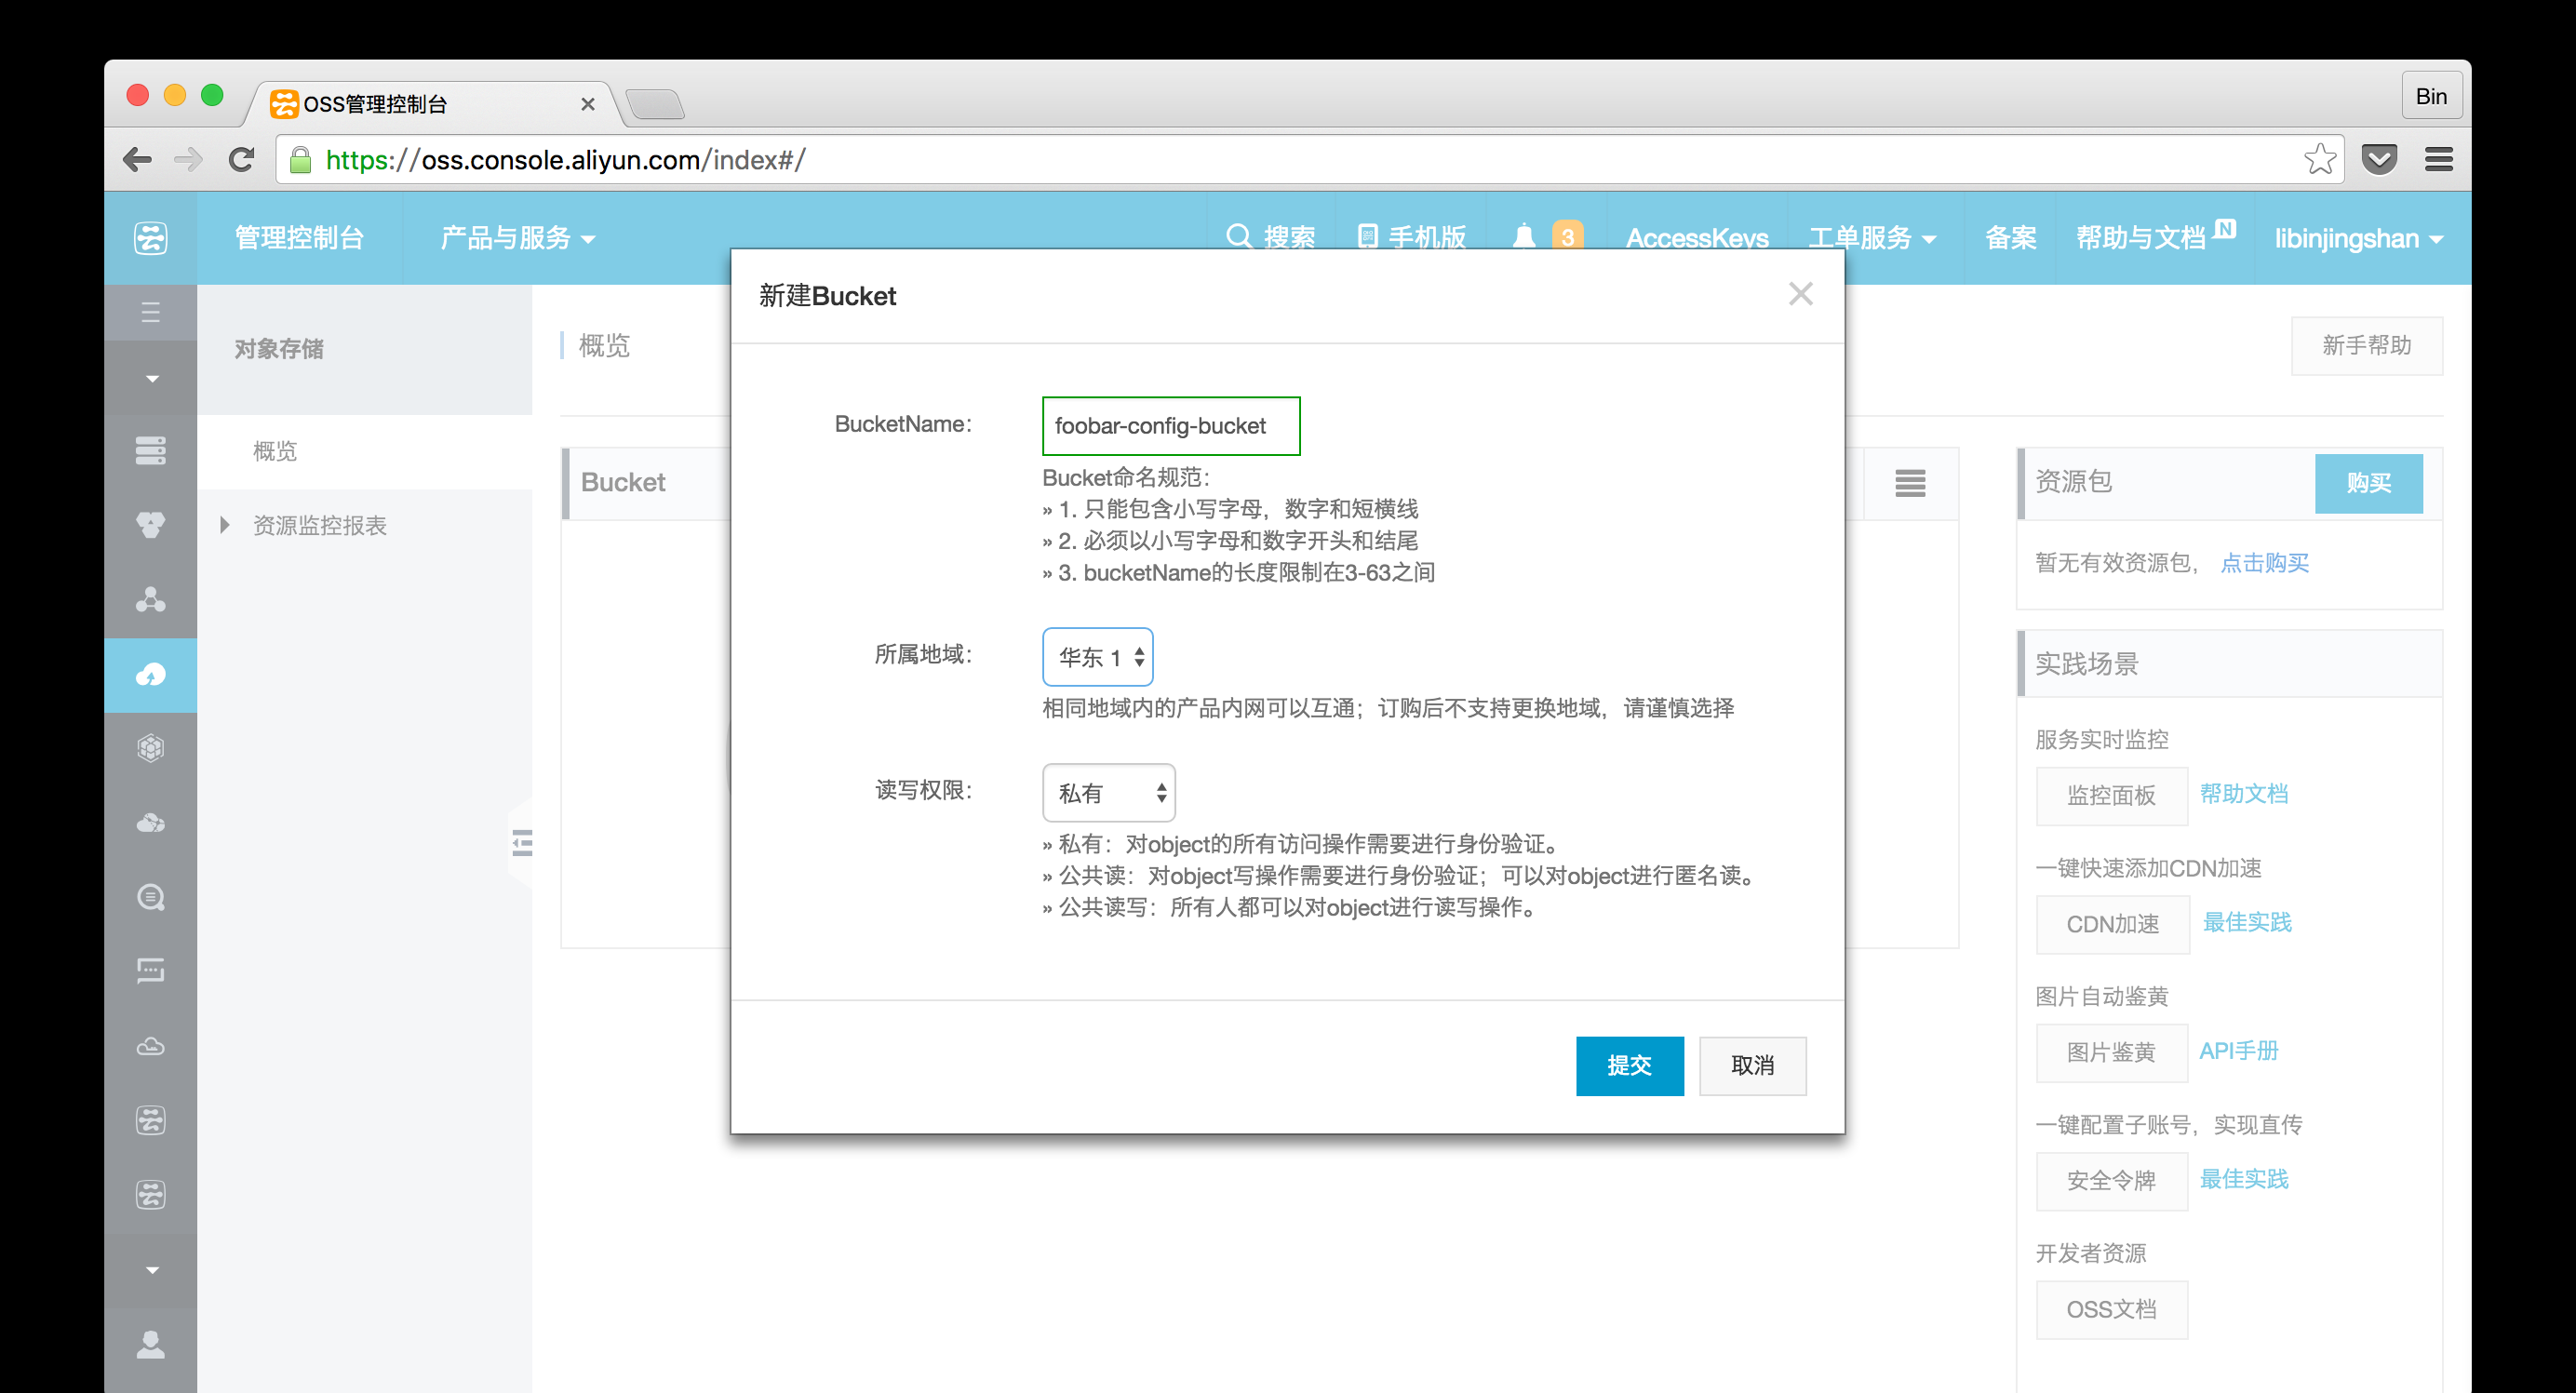
Task: Click the three-node cluster icon in sidebar
Action: tap(151, 600)
